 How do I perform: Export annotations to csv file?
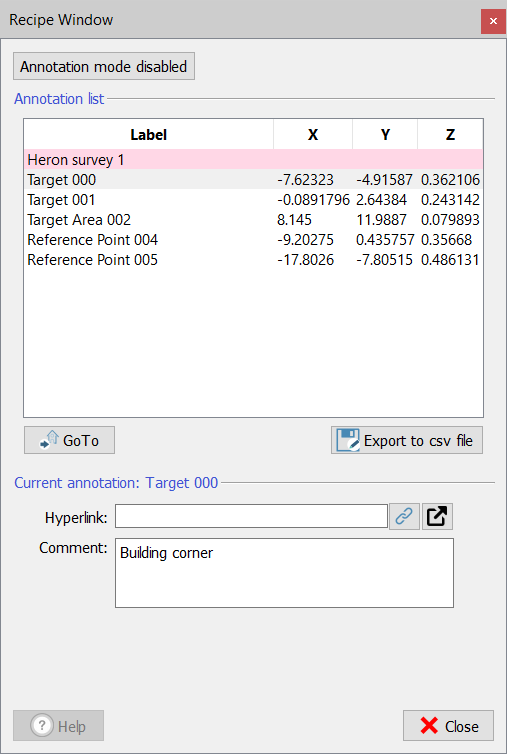click(x=406, y=440)
